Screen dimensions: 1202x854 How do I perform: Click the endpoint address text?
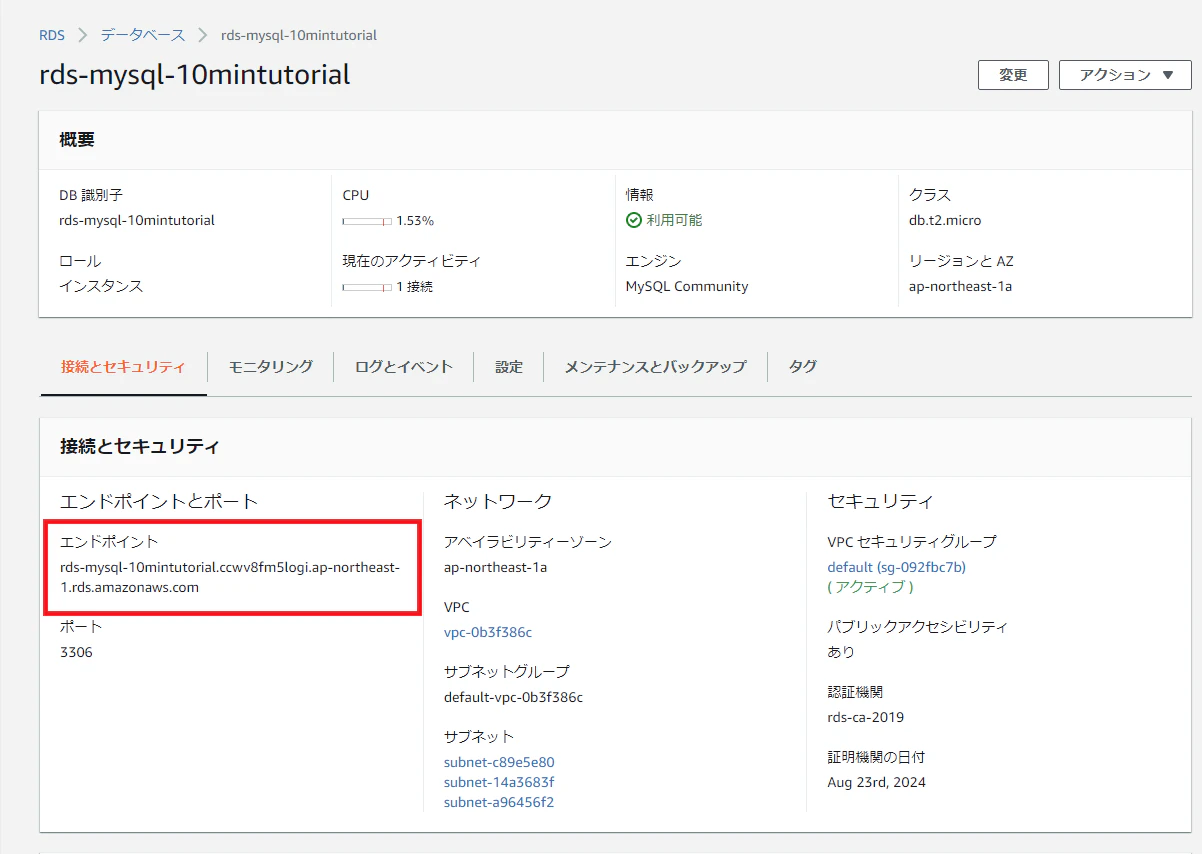click(230, 577)
